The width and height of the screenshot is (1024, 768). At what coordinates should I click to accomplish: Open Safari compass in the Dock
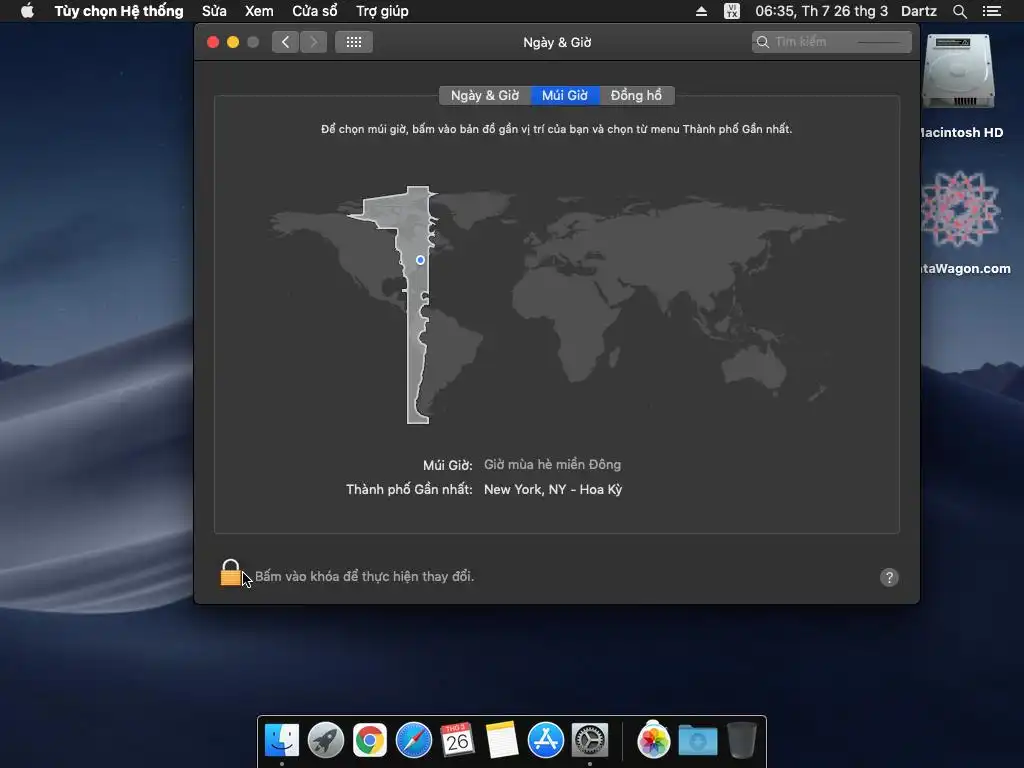[413, 741]
